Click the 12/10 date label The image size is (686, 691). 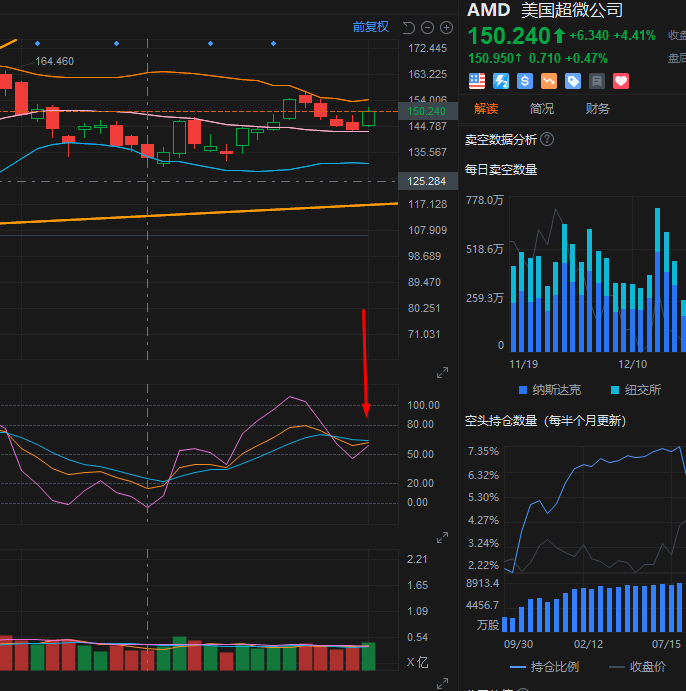point(632,364)
